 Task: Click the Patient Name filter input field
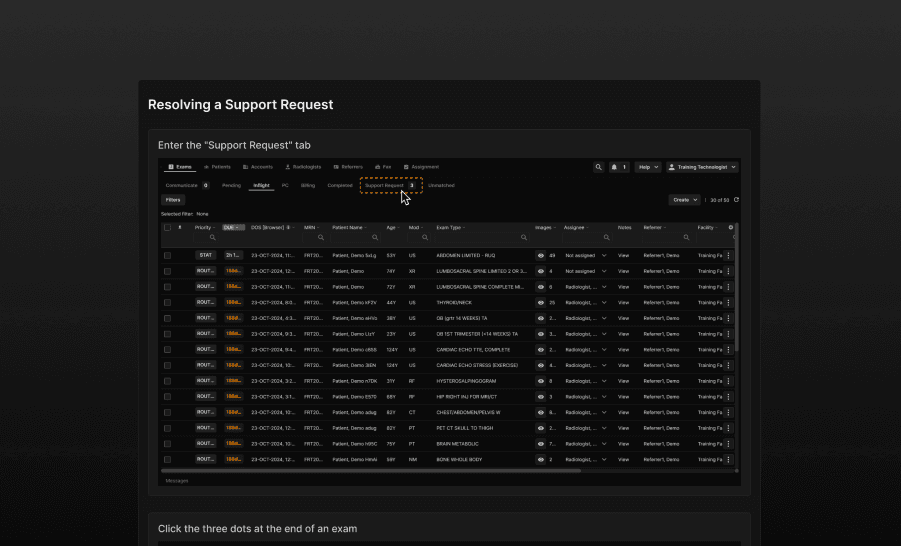pos(356,237)
